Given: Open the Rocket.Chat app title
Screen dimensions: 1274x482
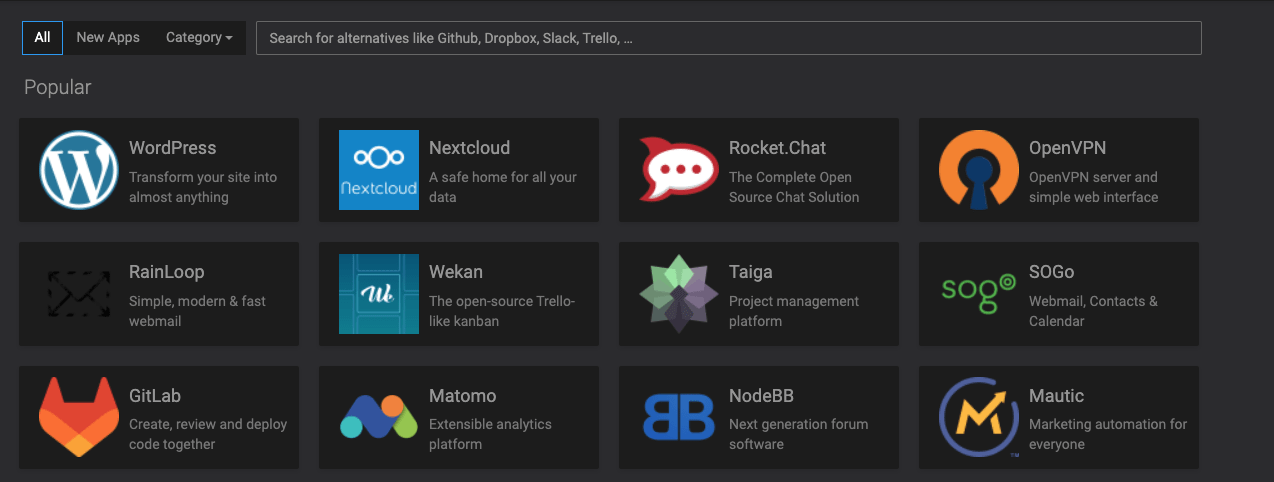Looking at the screenshot, I should (777, 148).
